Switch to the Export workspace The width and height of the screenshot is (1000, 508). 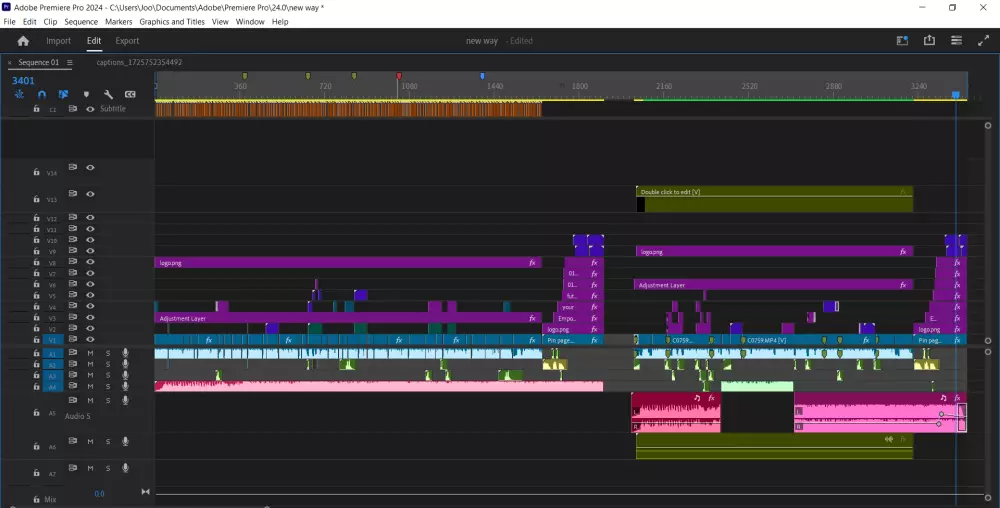pos(127,41)
